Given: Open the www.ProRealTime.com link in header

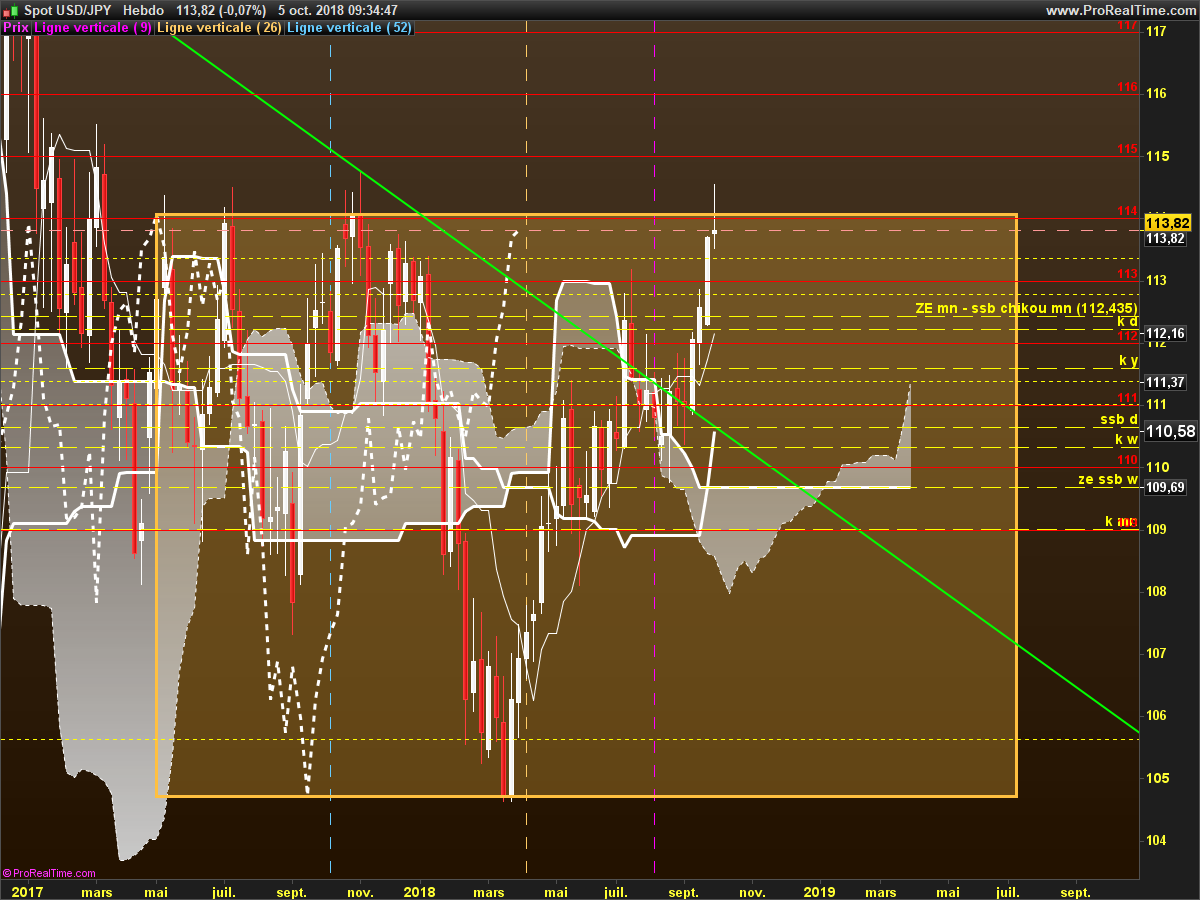Looking at the screenshot, I should click(x=1120, y=10).
